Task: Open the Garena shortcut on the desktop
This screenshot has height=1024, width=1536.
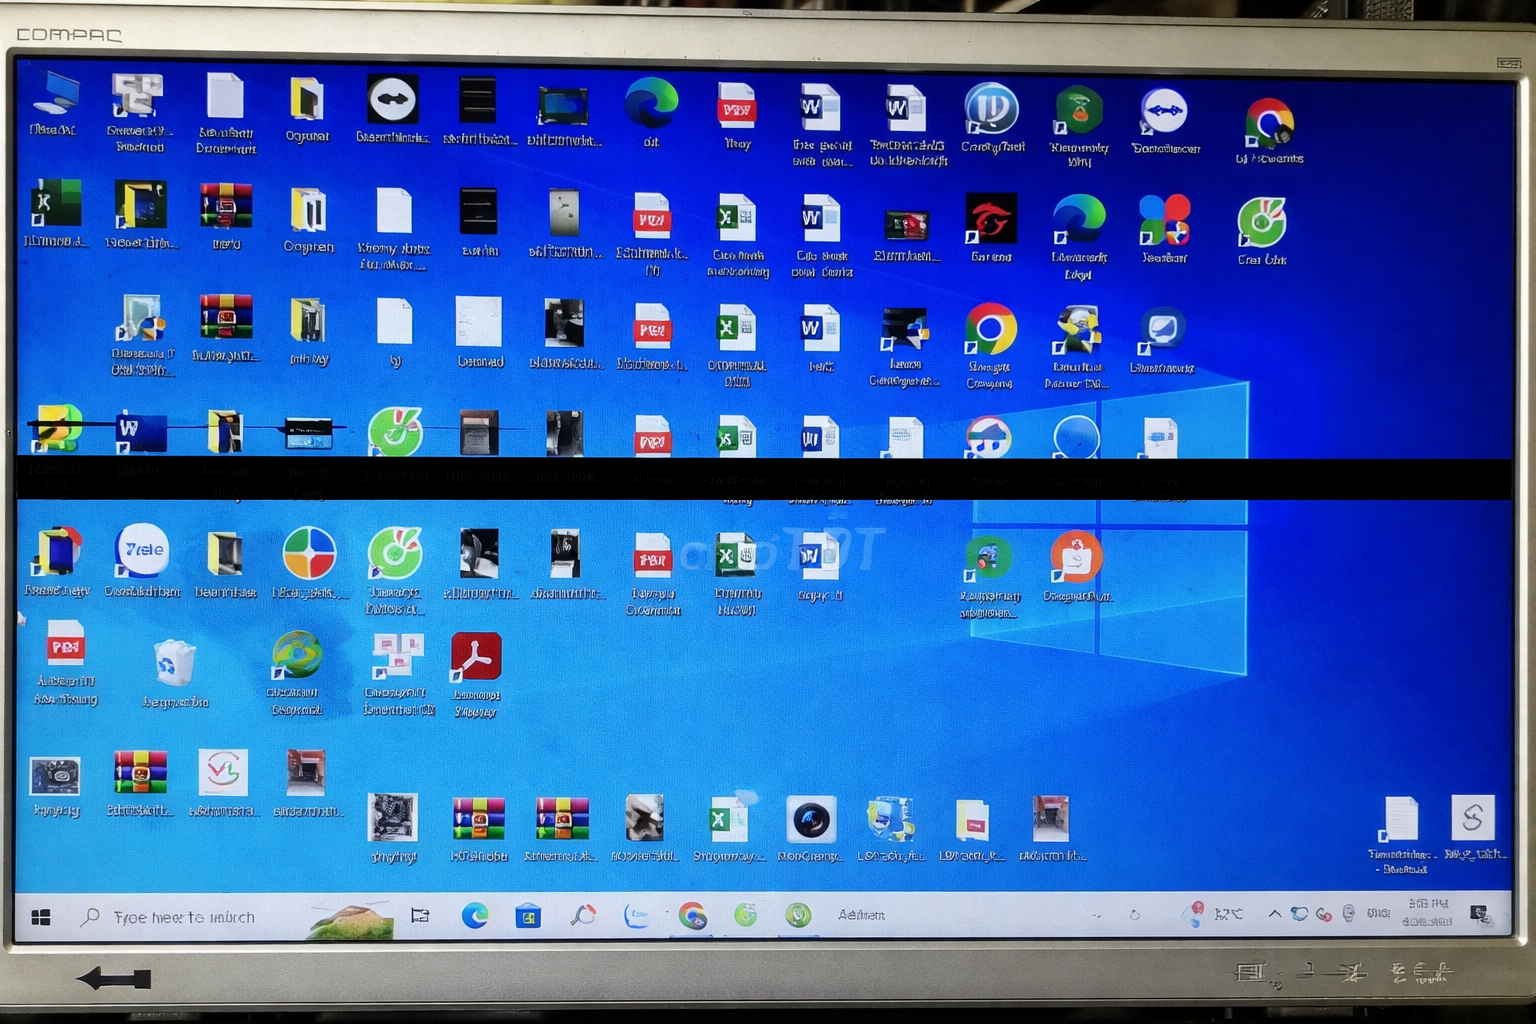Action: (x=990, y=220)
